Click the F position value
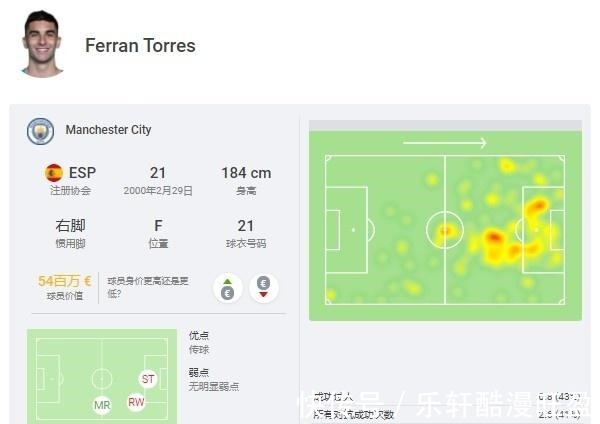 (158, 226)
